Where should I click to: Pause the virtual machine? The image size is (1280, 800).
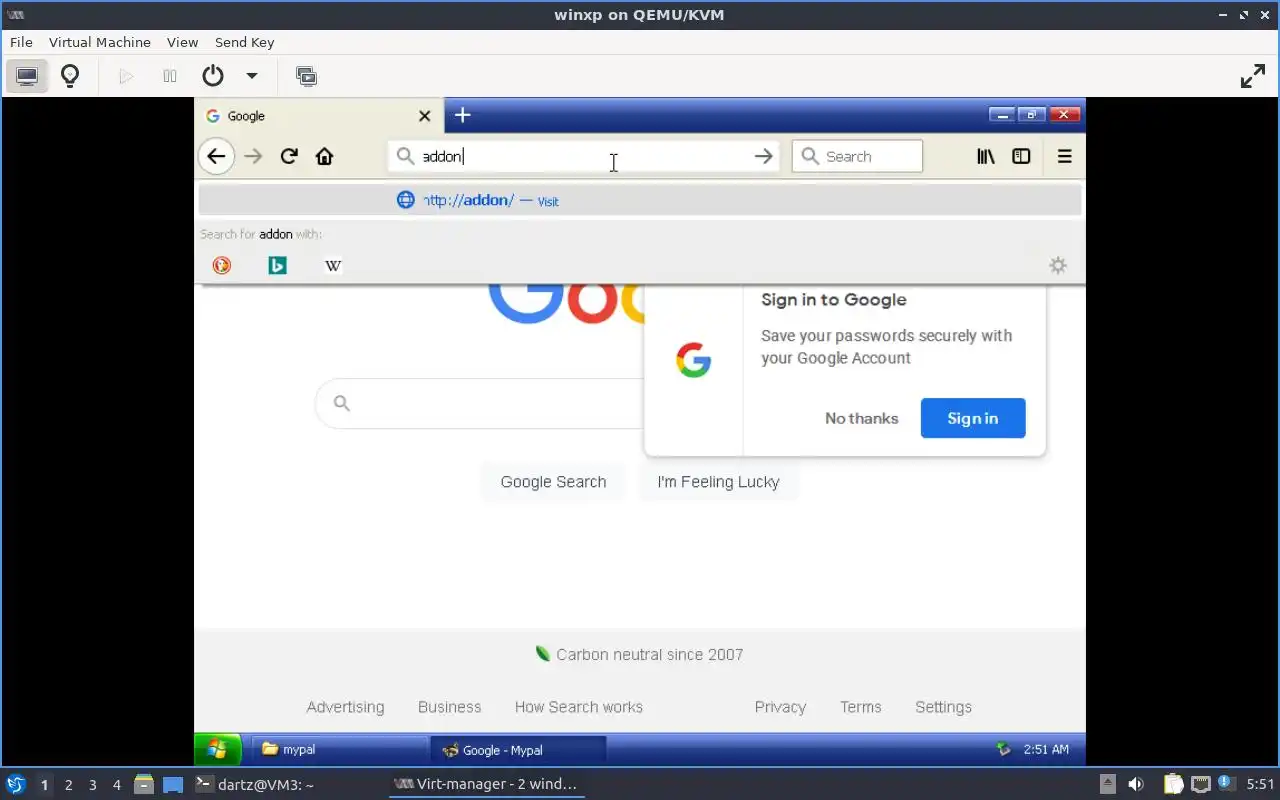point(170,76)
